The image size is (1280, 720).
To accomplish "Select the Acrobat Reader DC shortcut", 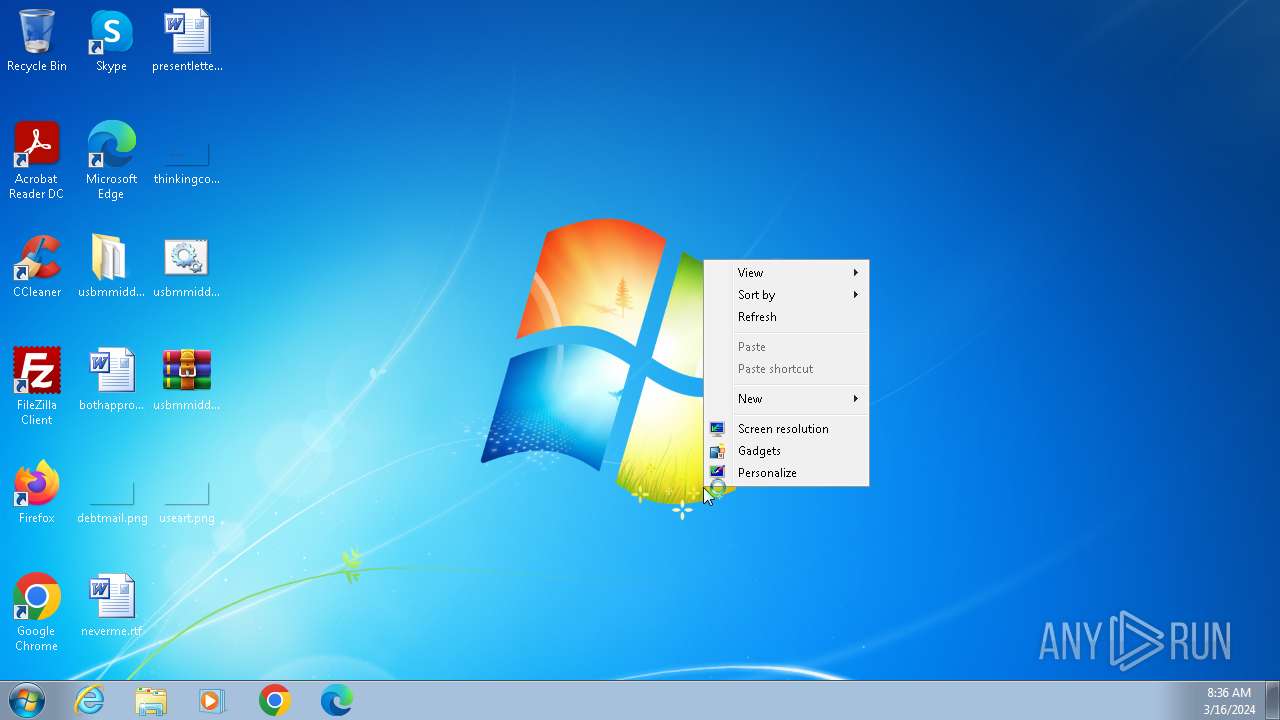I will pyautogui.click(x=37, y=161).
